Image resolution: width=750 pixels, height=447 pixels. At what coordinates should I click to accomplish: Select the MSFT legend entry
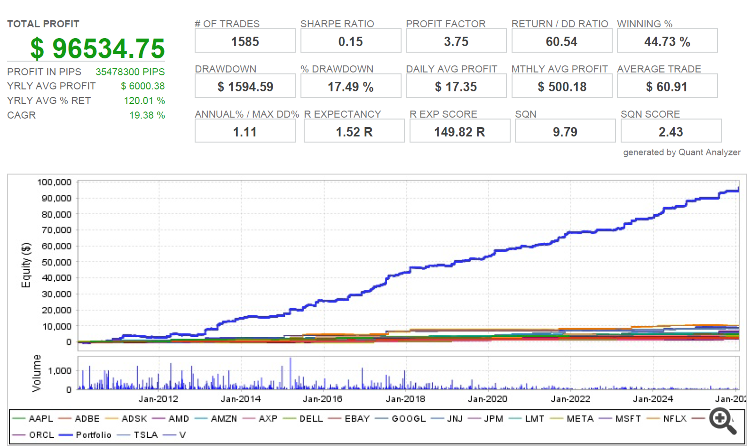[620, 419]
